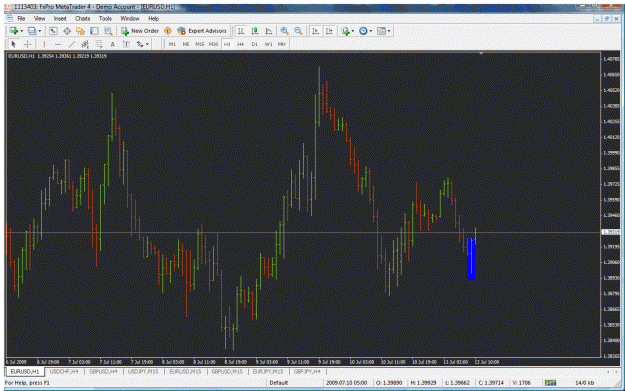Viewport: 625px width, 391px height.
Task: Switch to the M30 timeframe
Action: pos(213,44)
